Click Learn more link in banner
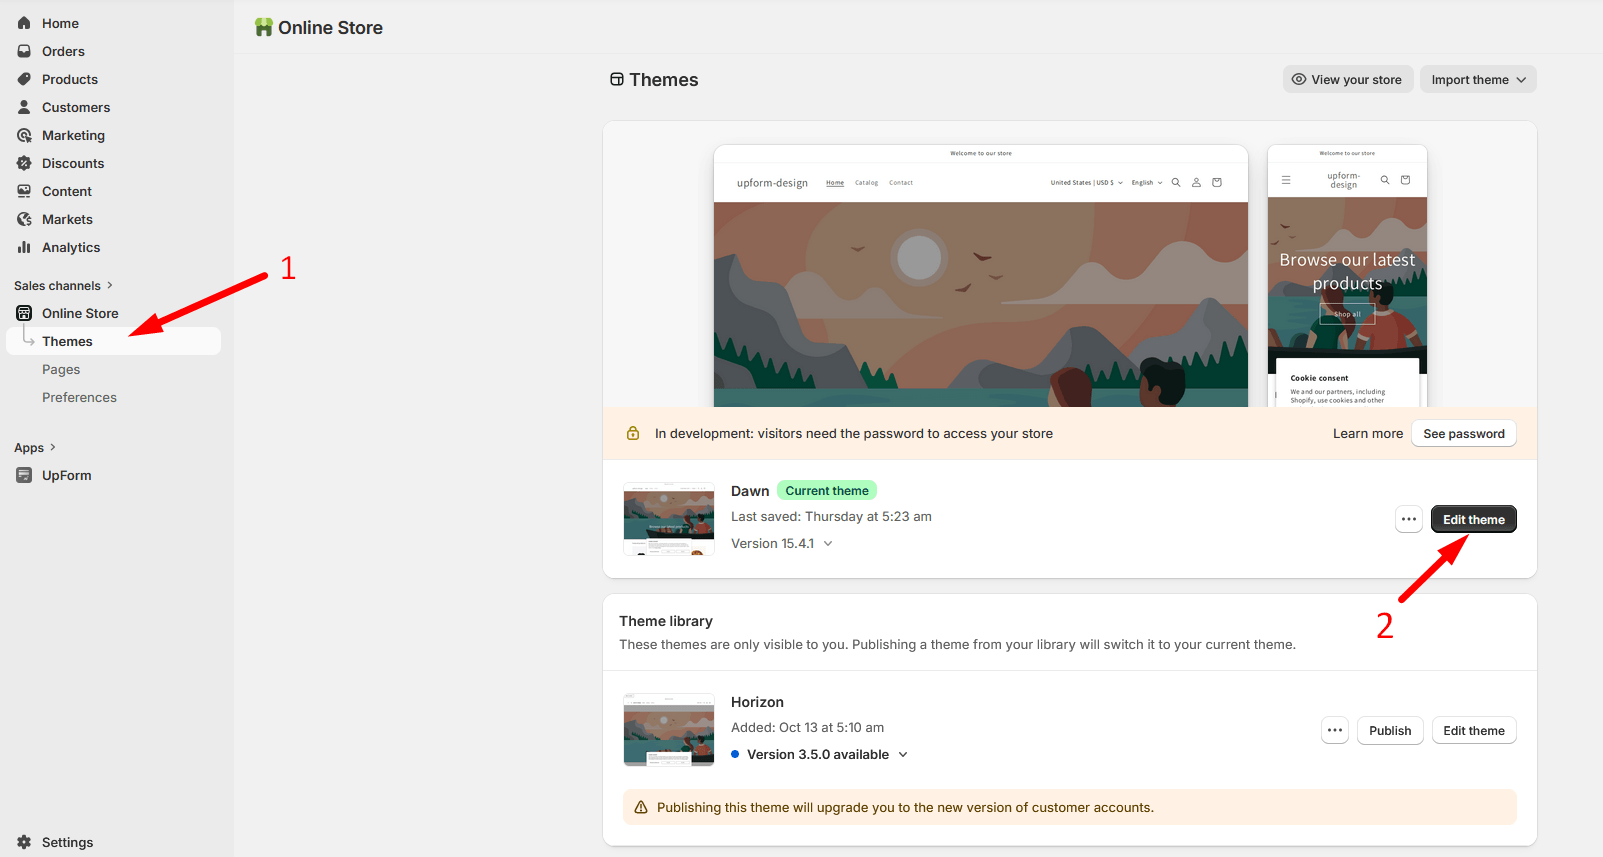The width and height of the screenshot is (1603, 857). pos(1368,433)
